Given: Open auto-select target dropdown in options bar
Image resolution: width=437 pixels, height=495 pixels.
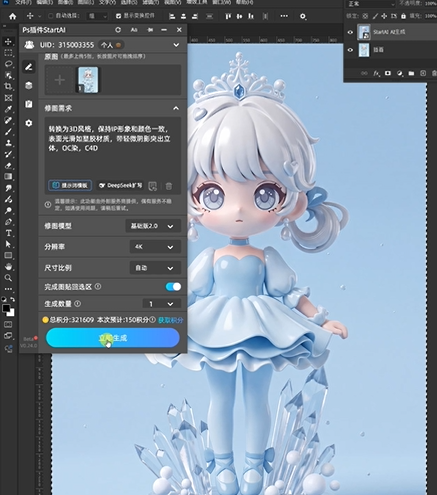Looking at the screenshot, I should click(x=97, y=16).
